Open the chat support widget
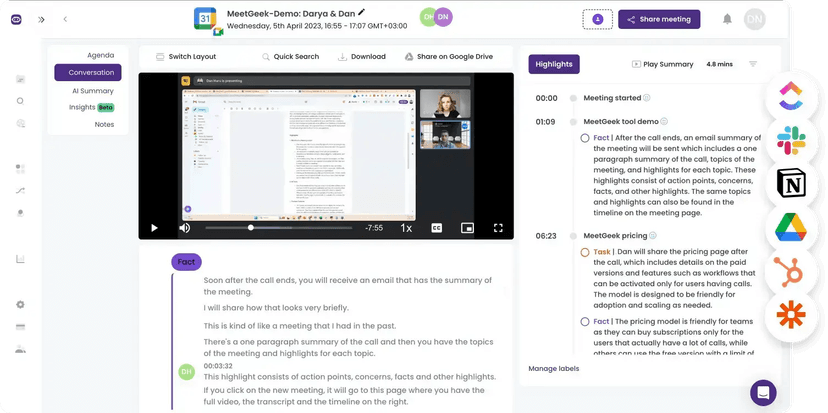The width and height of the screenshot is (828, 413). click(763, 392)
